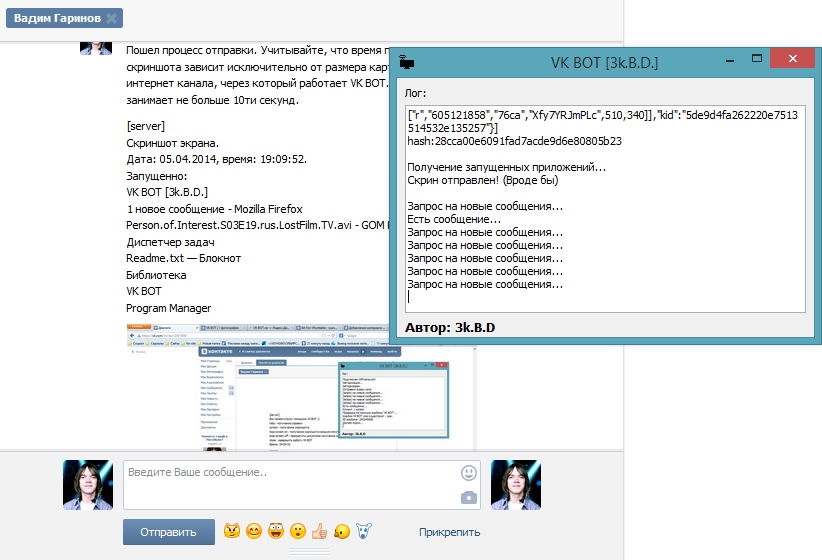822x560 pixels.
Task: Remove the Вадим Гаринов recipient tag
Action: (x=111, y=18)
